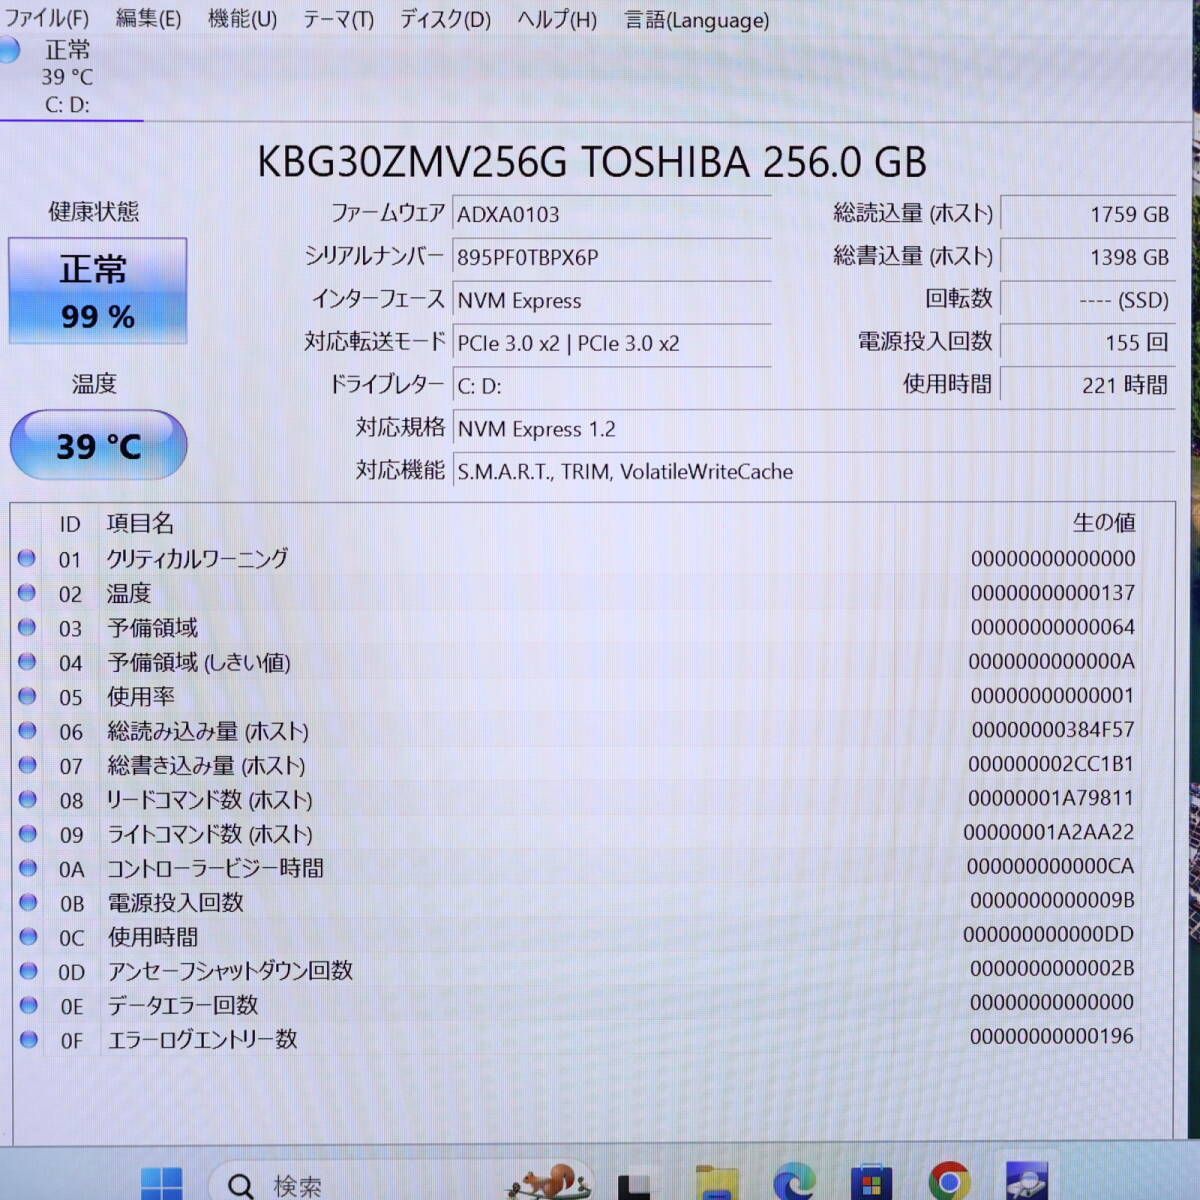1200x1200 pixels.
Task: Click status dot for 09 ライトコマンド数 row
Action: point(27,833)
